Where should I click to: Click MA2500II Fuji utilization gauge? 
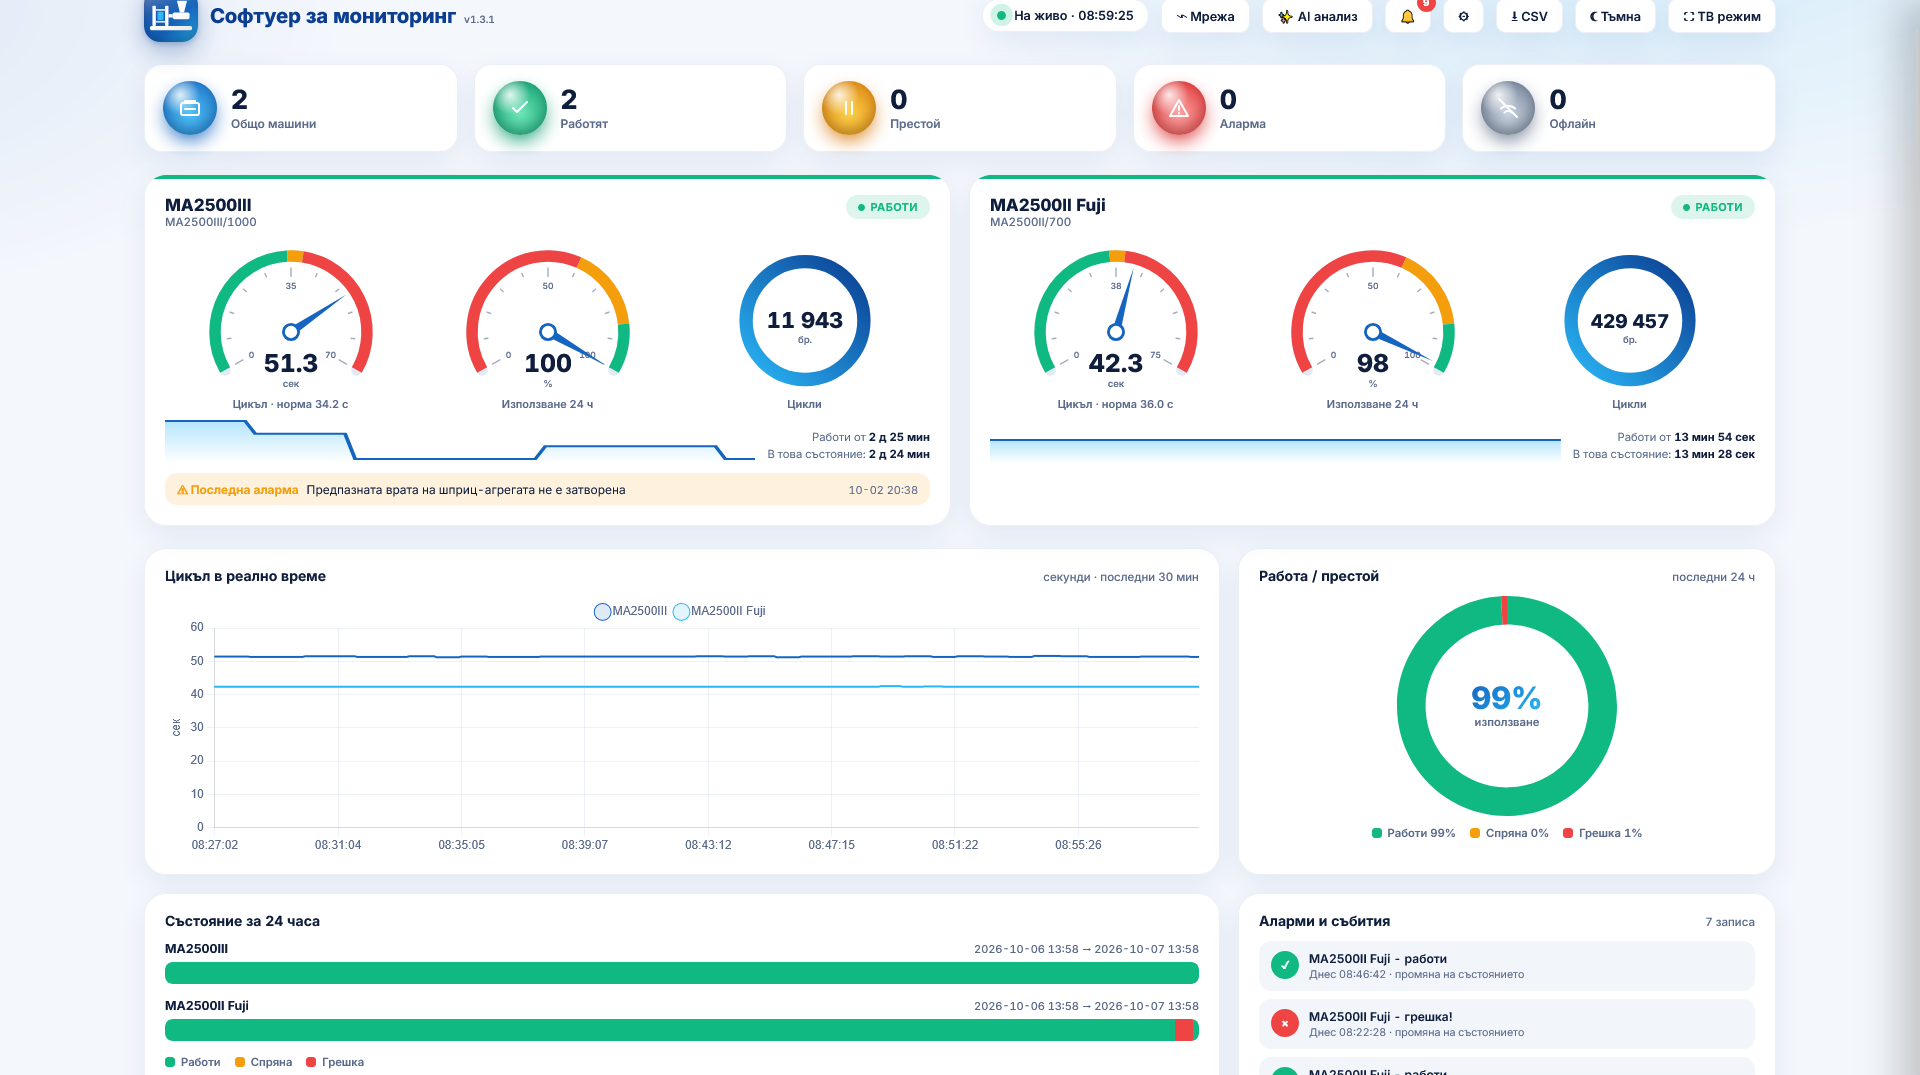tap(1373, 320)
